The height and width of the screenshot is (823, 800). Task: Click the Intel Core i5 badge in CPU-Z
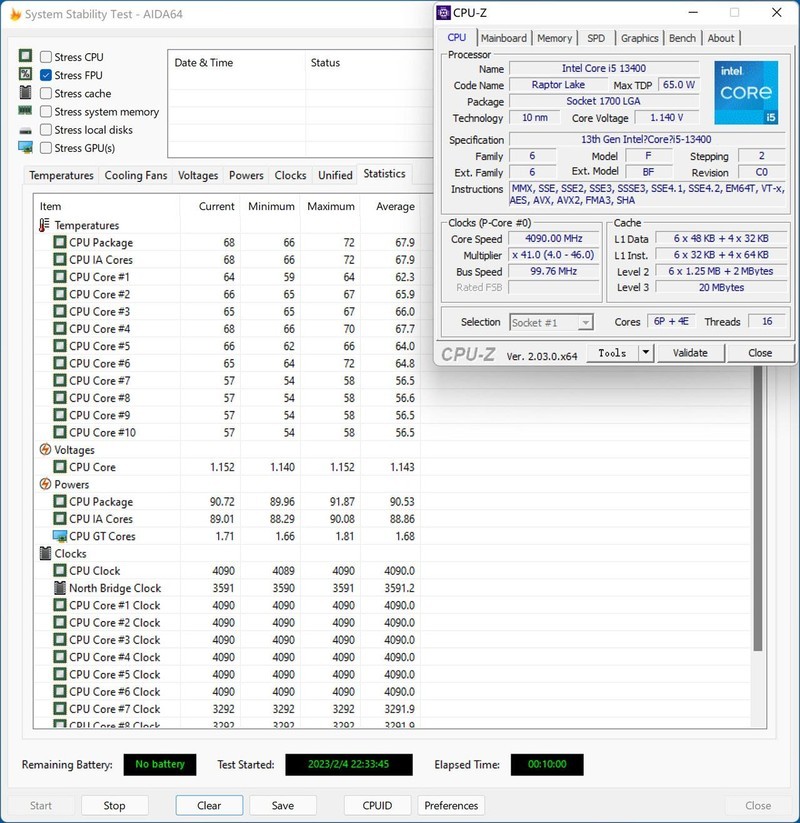point(744,93)
